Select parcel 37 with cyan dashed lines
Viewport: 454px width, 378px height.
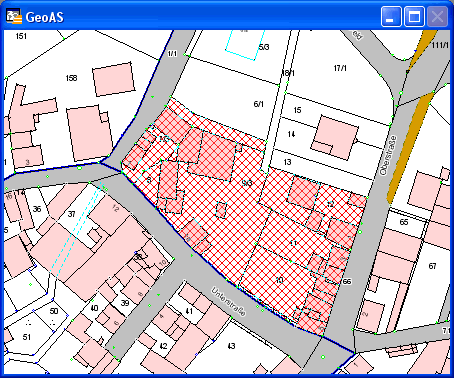coord(71,214)
